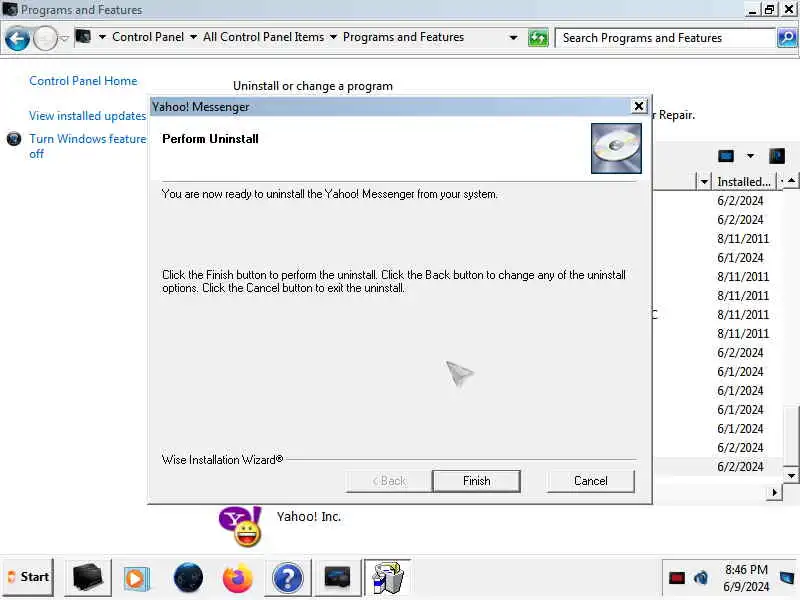Open the Installed On column dropdown arrow
The height and width of the screenshot is (600, 800).
coord(781,182)
